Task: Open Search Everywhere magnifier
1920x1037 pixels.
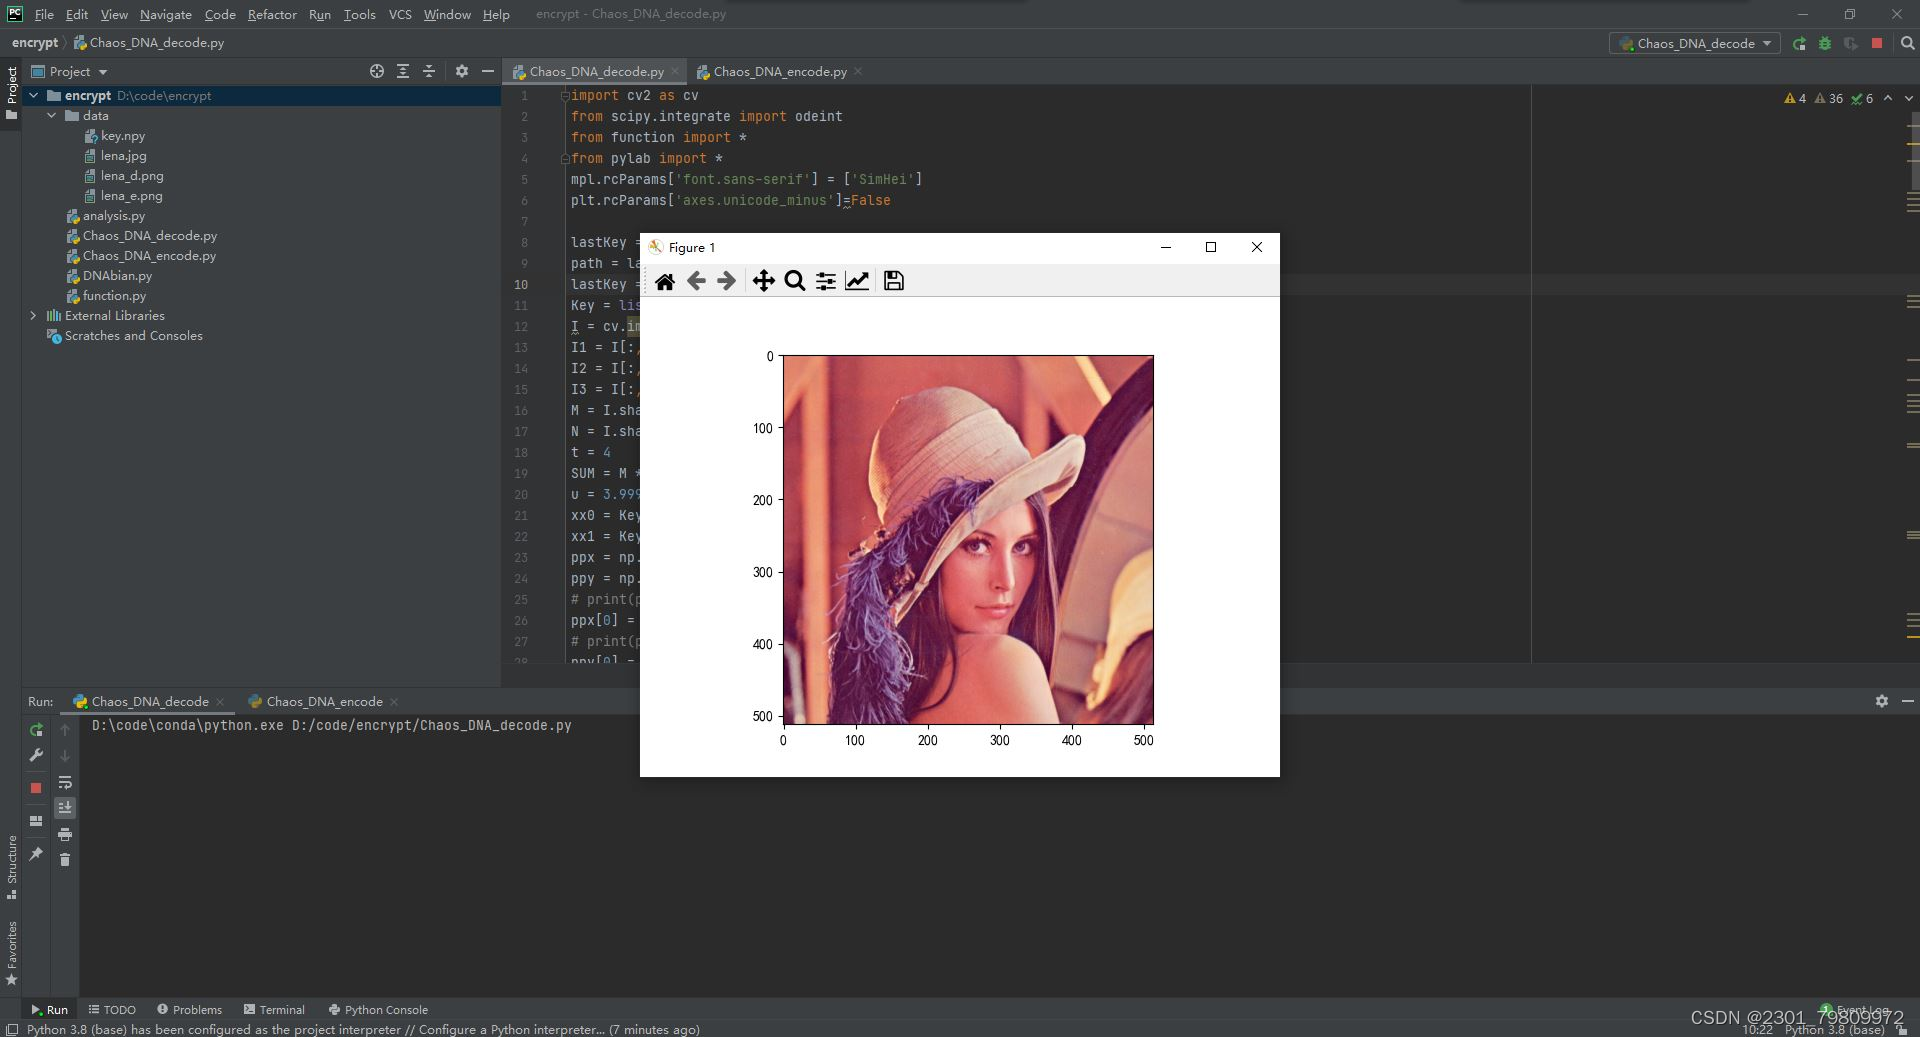Action: [x=1907, y=43]
